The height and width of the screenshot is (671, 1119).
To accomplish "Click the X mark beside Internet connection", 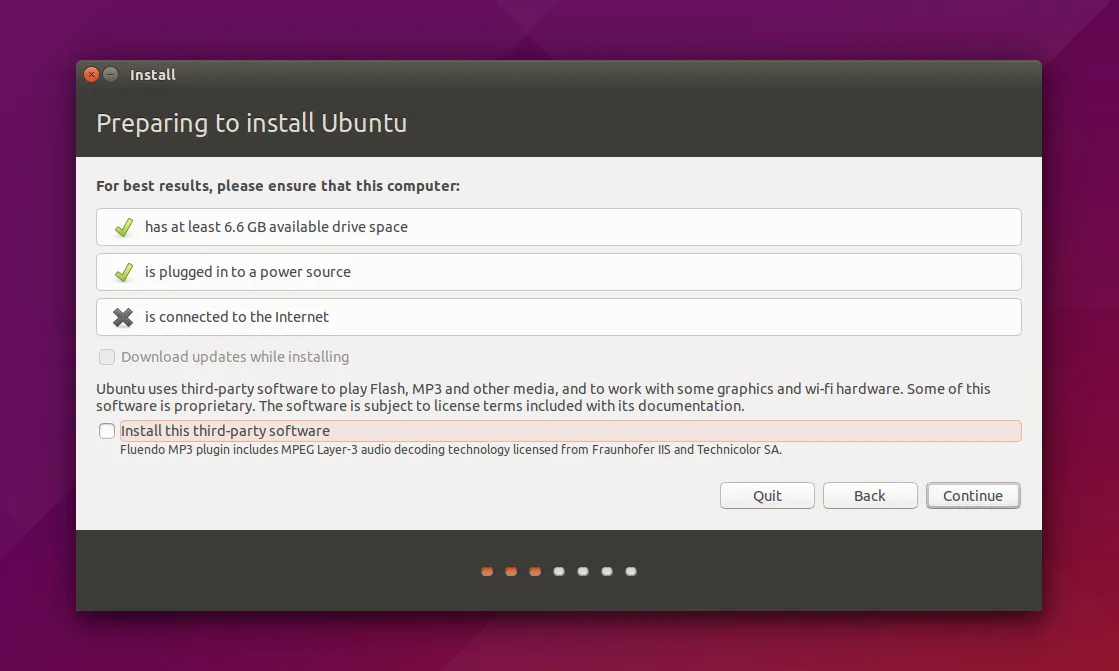I will click(x=123, y=317).
